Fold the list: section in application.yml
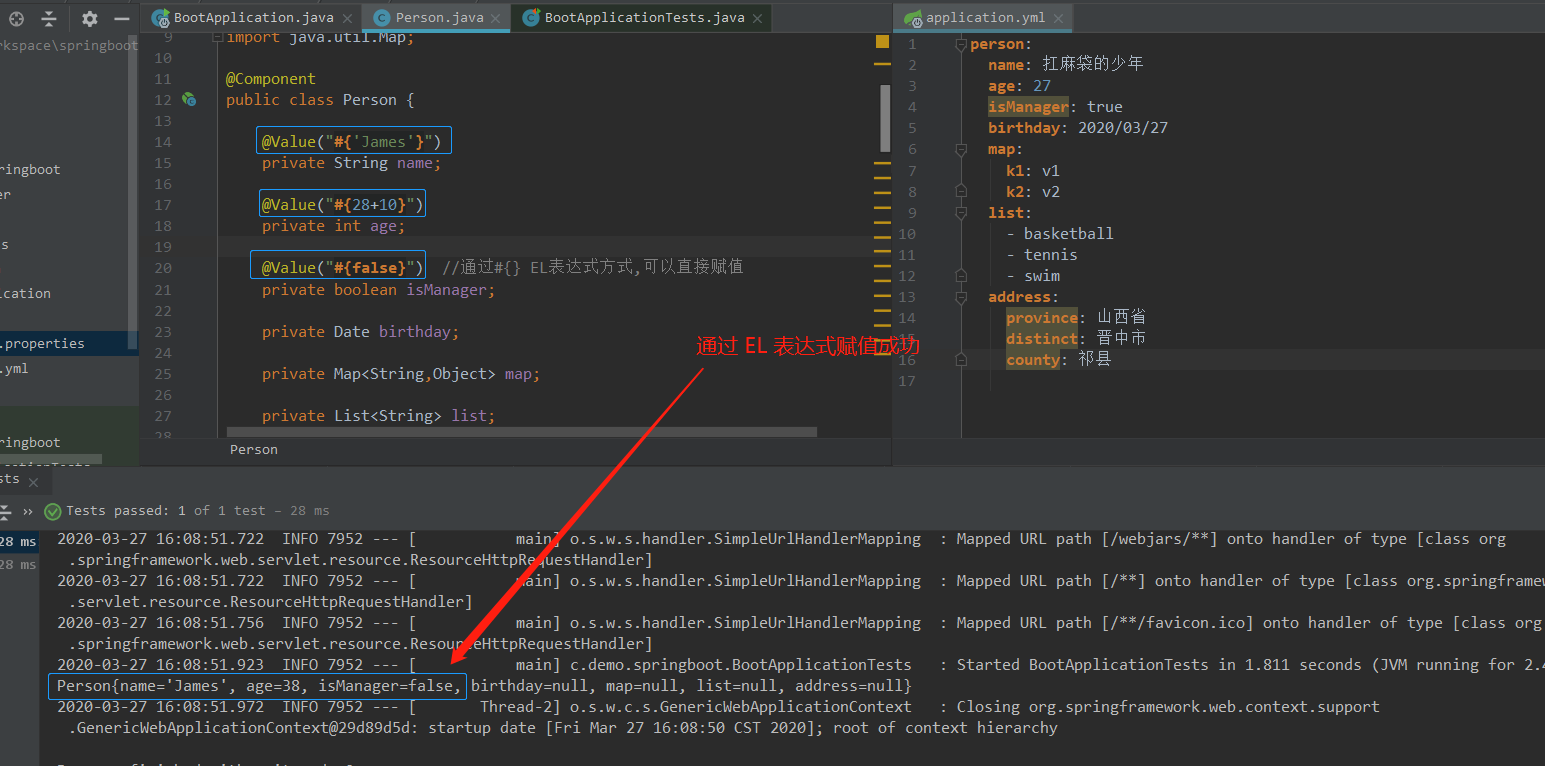 961,212
